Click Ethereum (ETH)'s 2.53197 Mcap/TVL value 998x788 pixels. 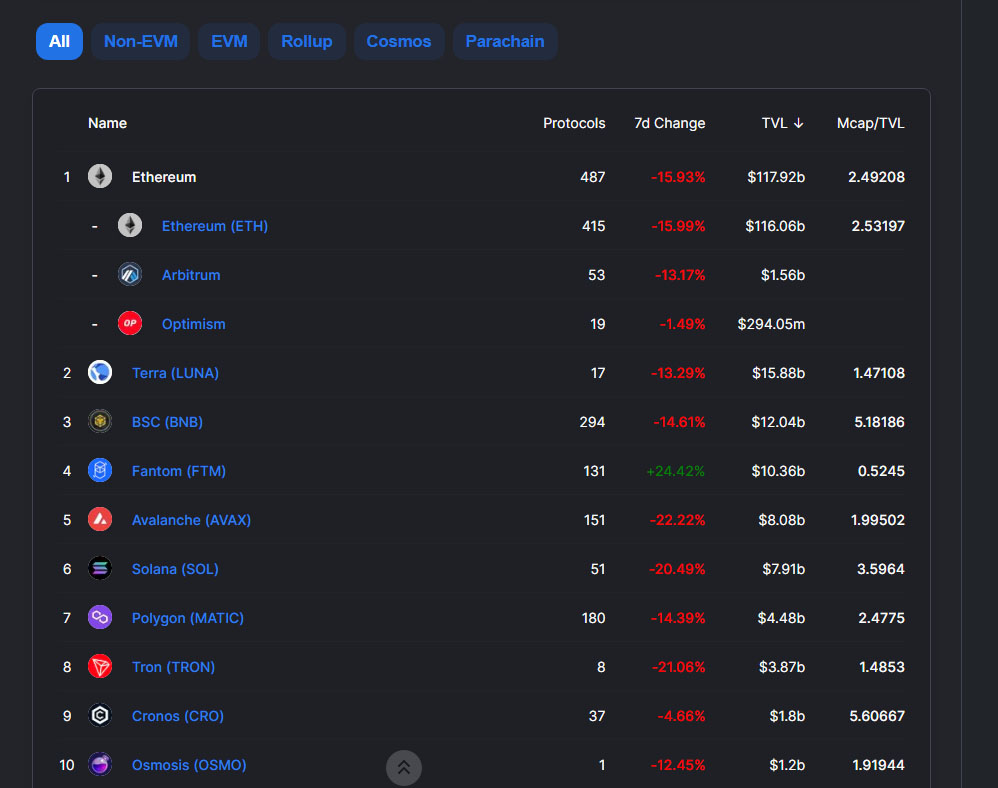tap(878, 226)
